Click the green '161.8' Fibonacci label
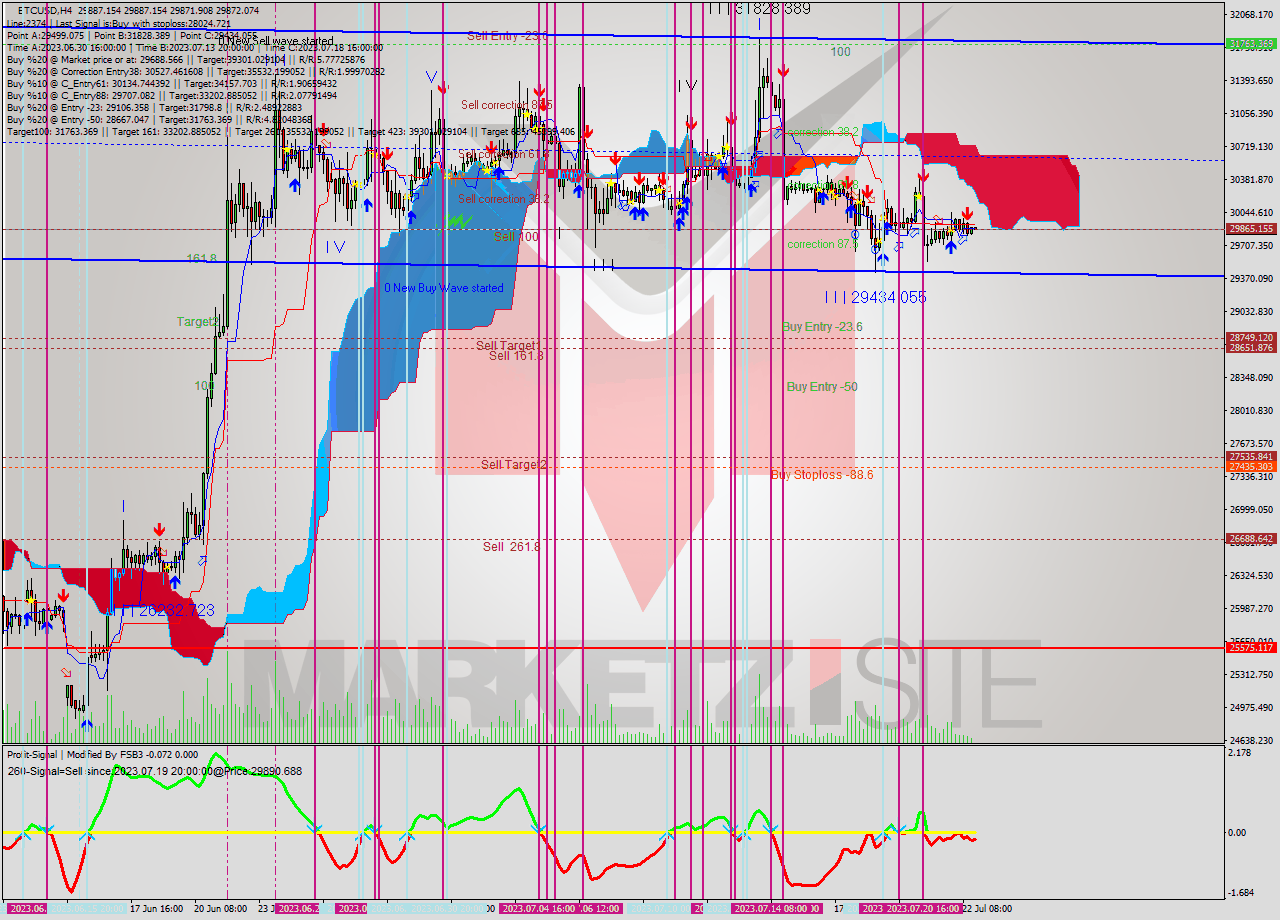This screenshot has height=920, width=1280. [x=202, y=258]
